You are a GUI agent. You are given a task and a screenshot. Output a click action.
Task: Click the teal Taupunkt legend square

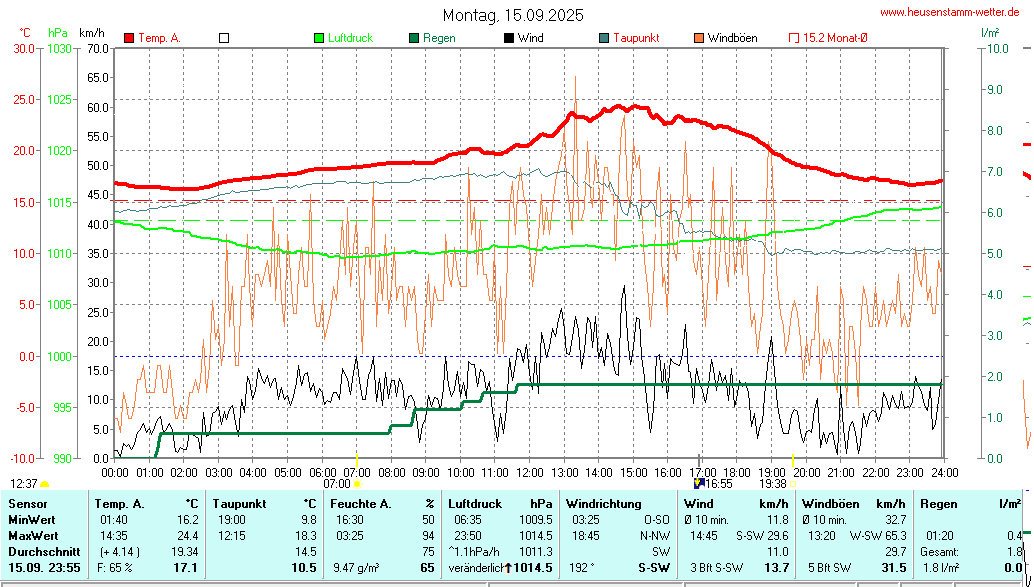coord(604,38)
